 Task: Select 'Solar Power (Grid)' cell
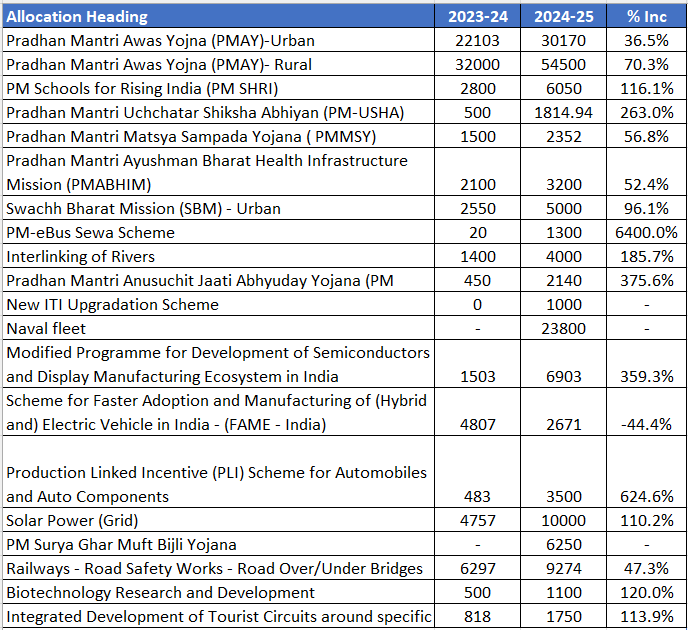tap(219, 520)
